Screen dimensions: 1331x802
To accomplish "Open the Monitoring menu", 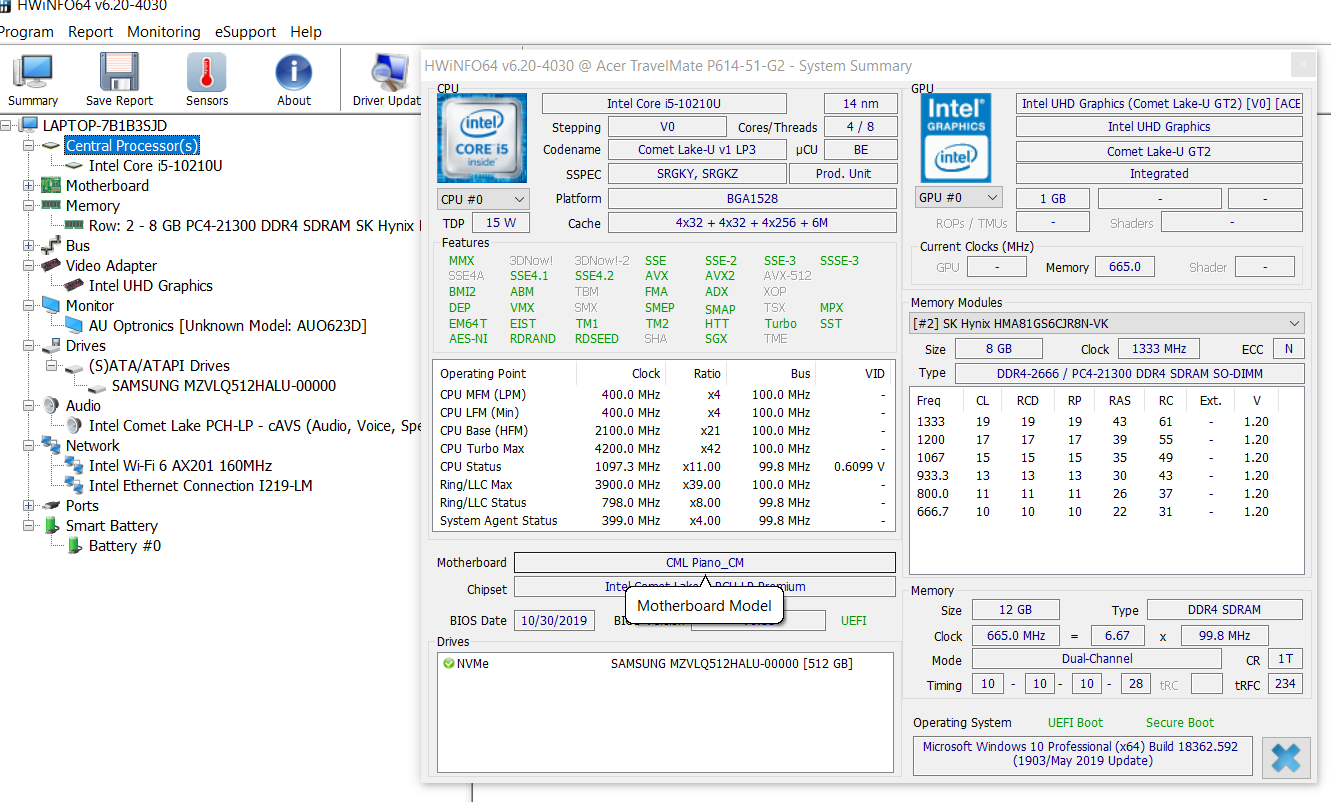I will 164,32.
